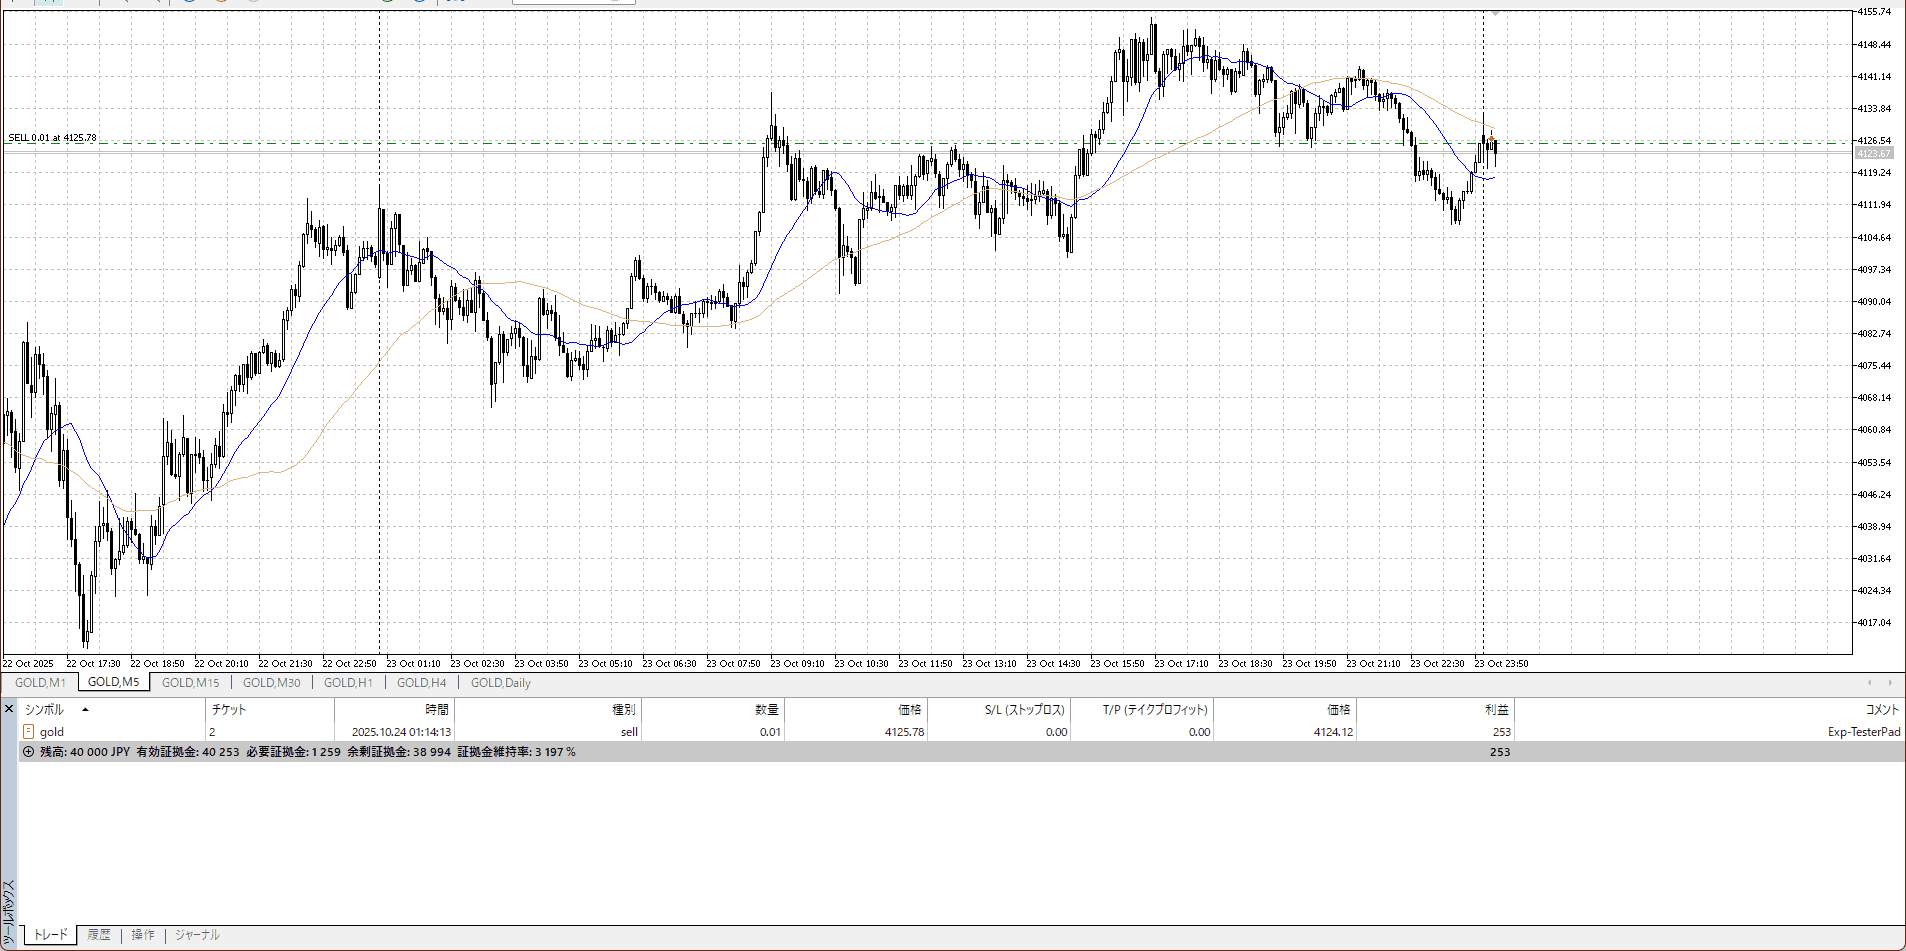
Task: Switch to the GOLD,M1 chart tab
Action: 40,683
